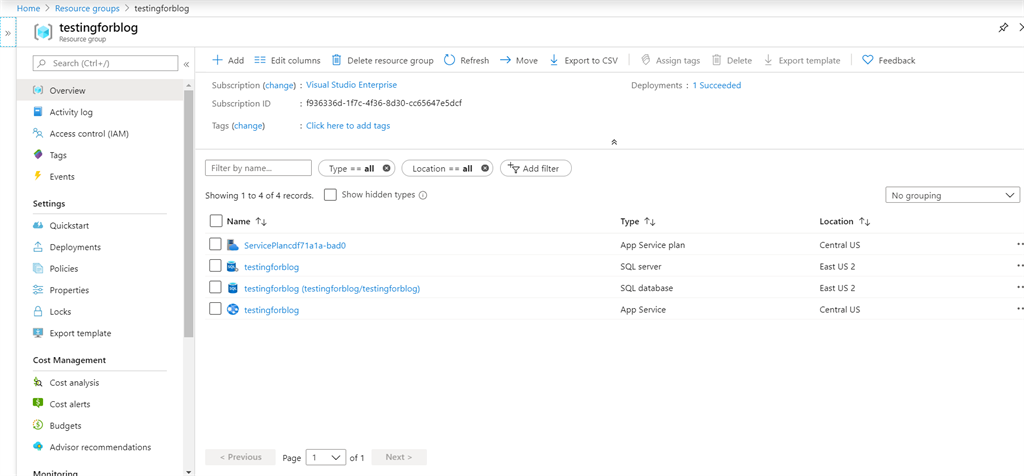Click the subscription change link

pos(280,85)
